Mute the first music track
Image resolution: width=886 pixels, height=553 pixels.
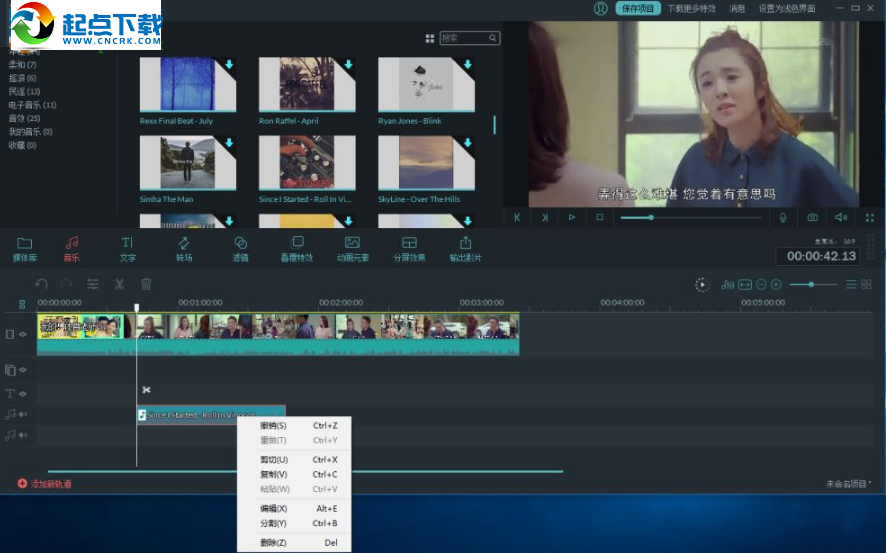[x=22, y=414]
